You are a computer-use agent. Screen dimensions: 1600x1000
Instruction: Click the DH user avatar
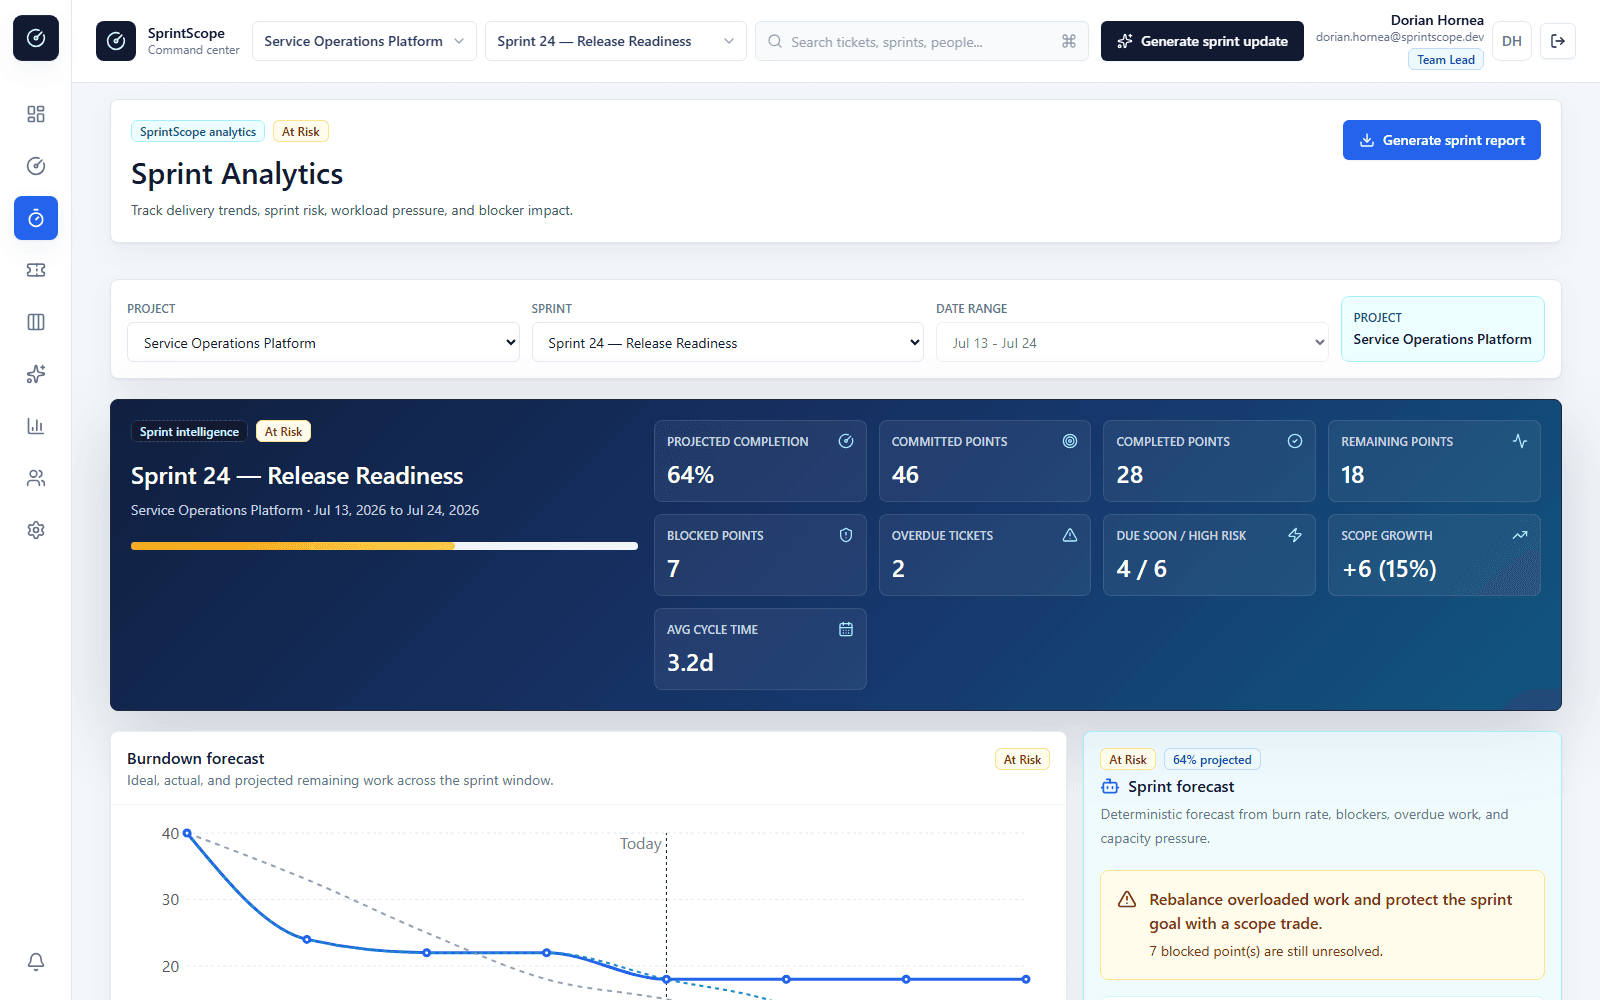pyautogui.click(x=1512, y=41)
